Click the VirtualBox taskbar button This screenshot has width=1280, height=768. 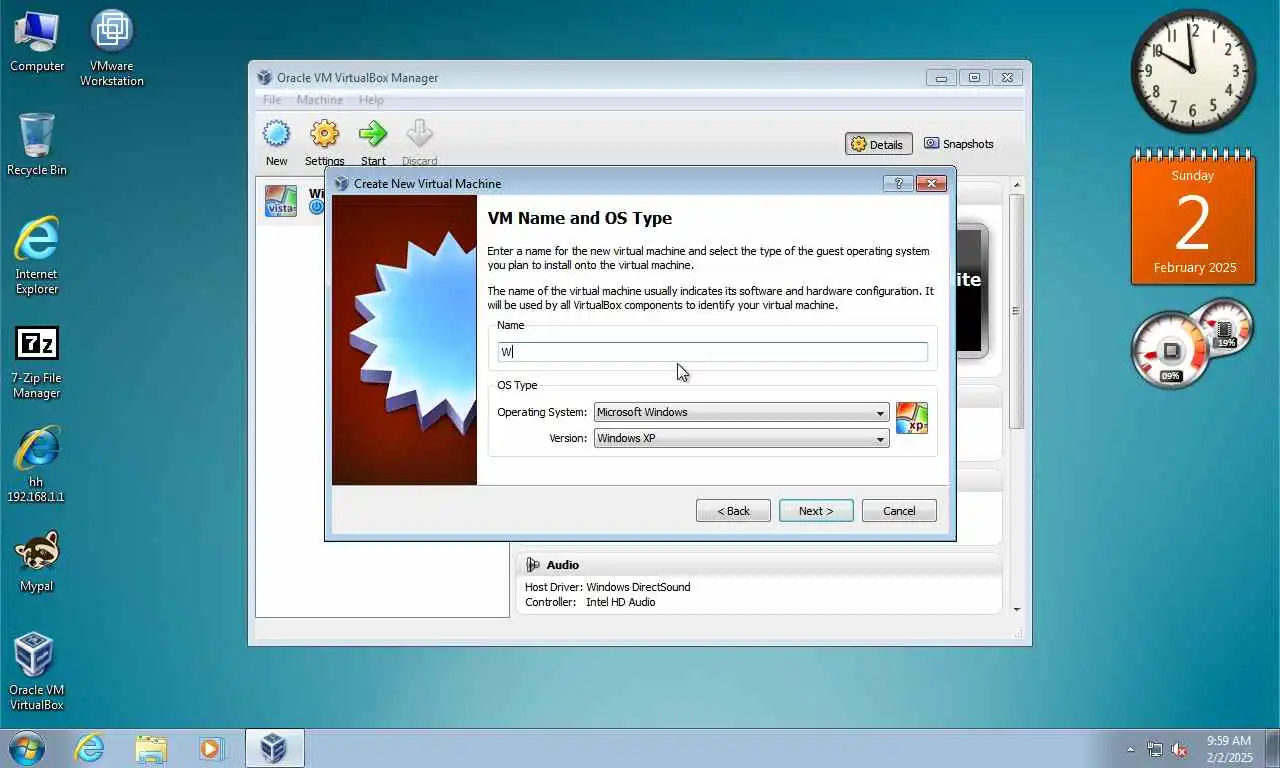pyautogui.click(x=274, y=748)
